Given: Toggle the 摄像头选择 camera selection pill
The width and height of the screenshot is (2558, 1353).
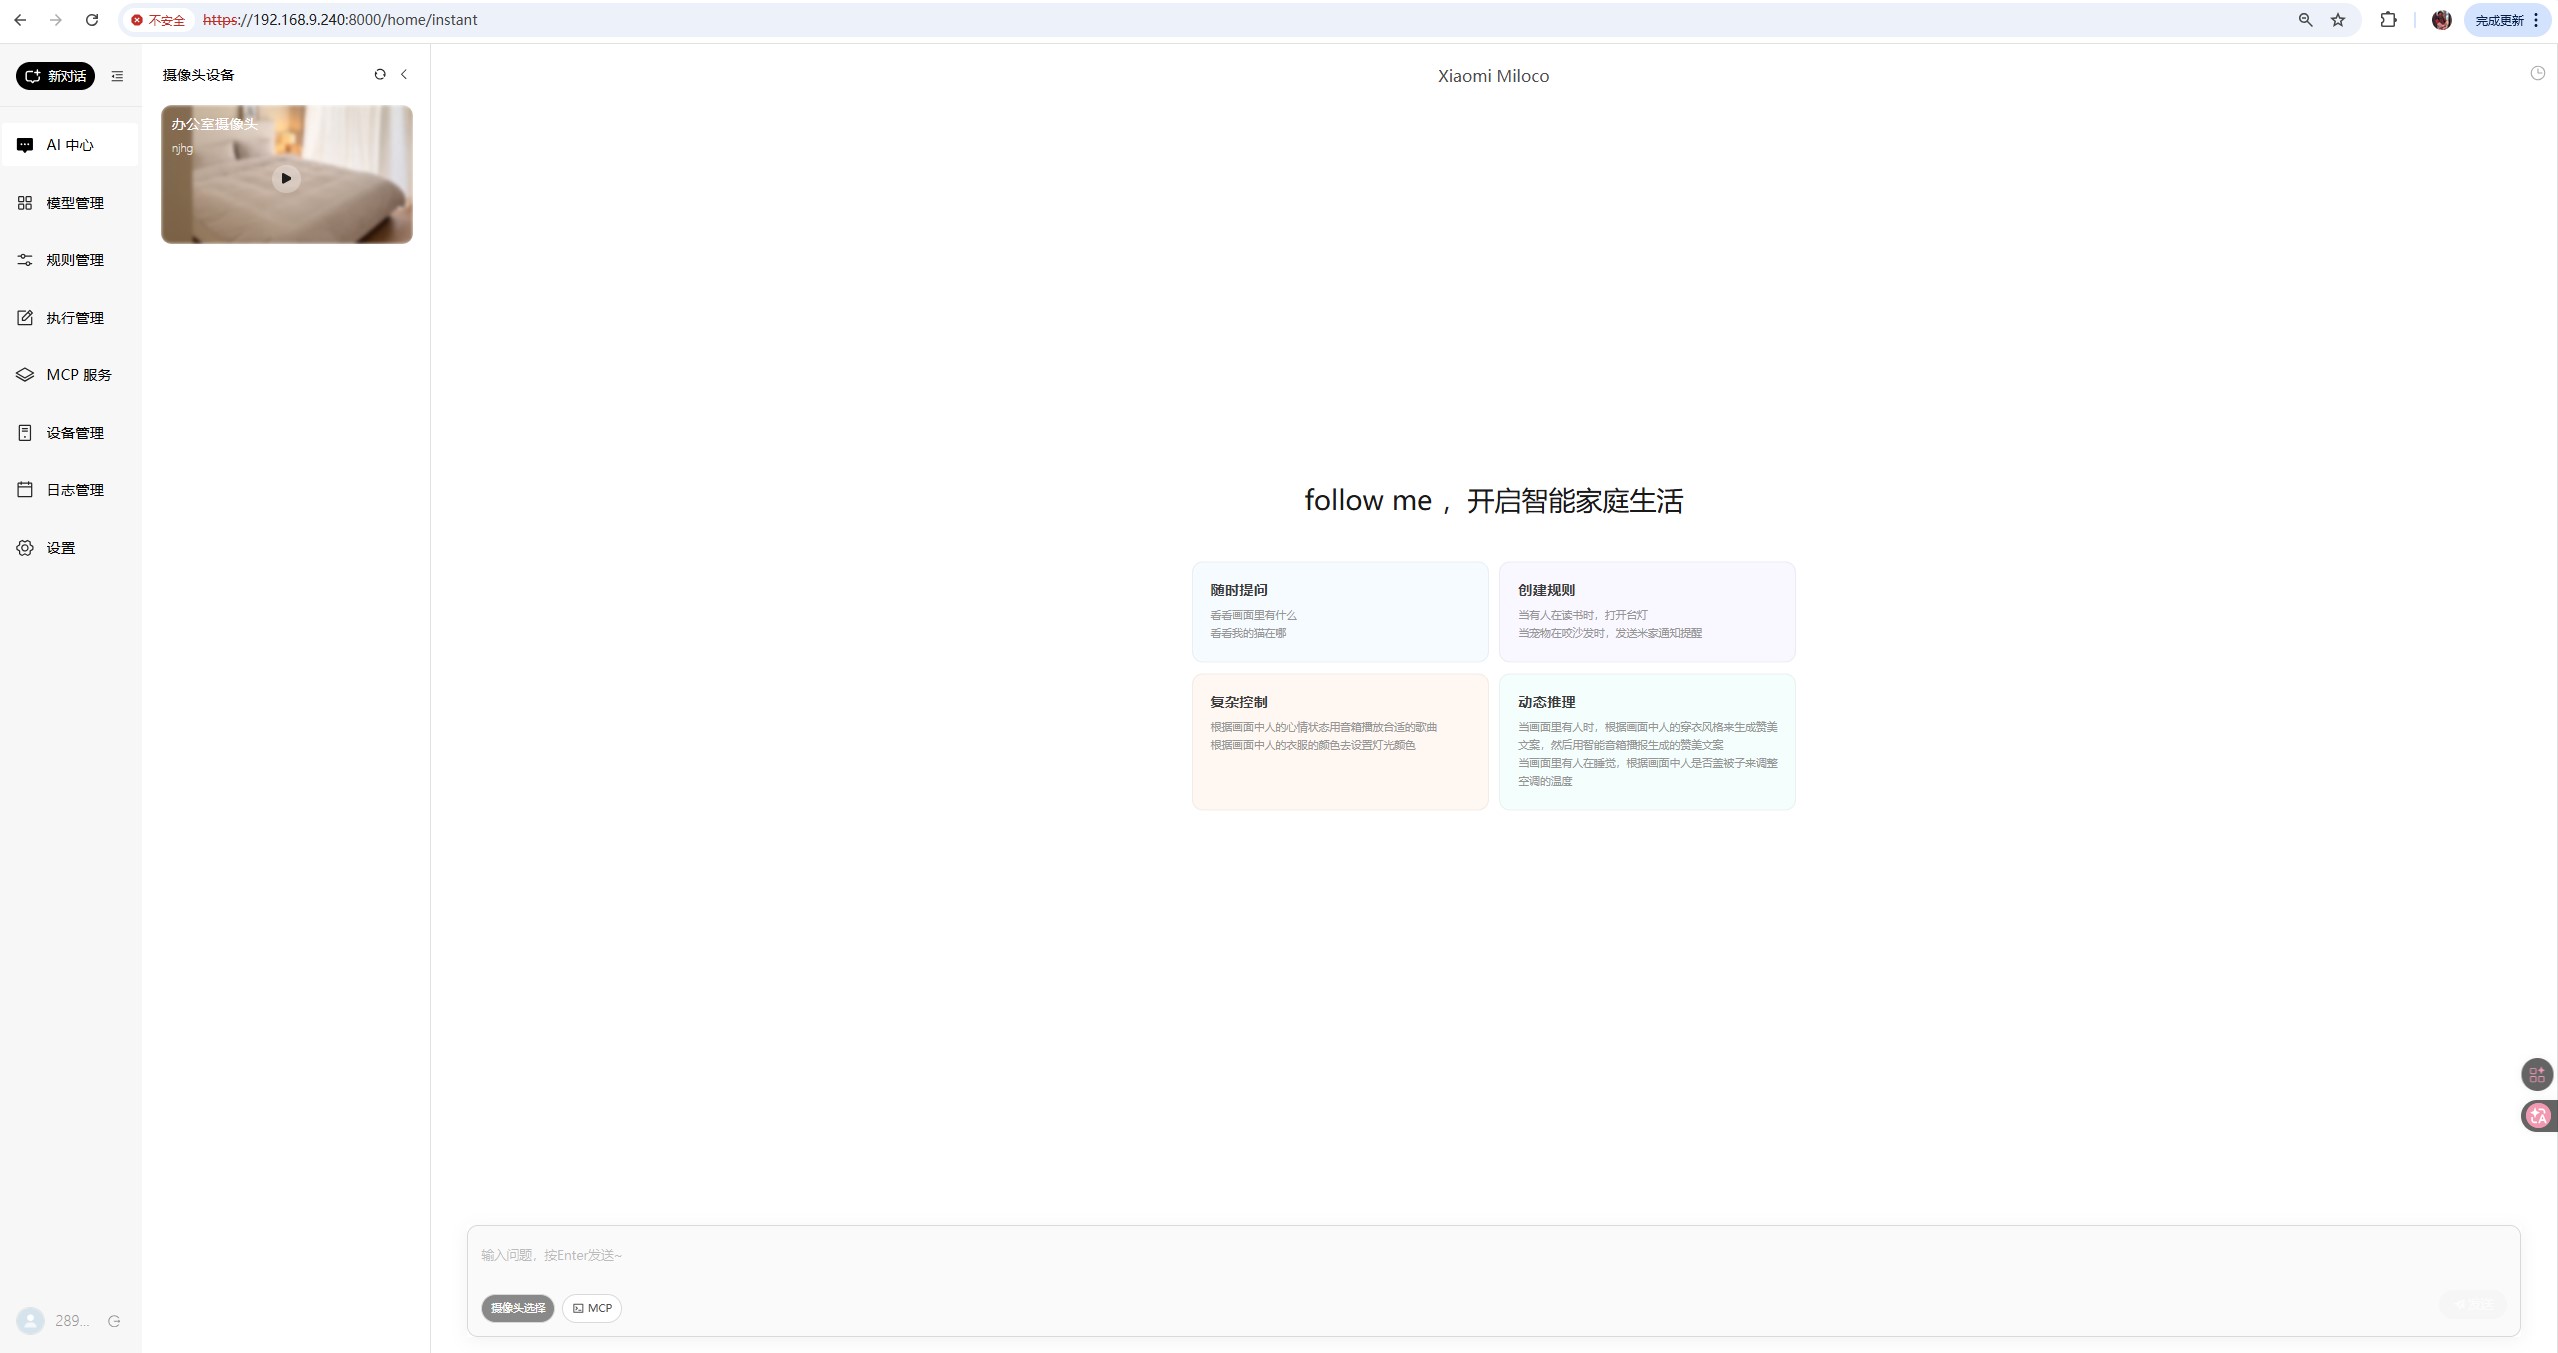Looking at the screenshot, I should coord(517,1308).
